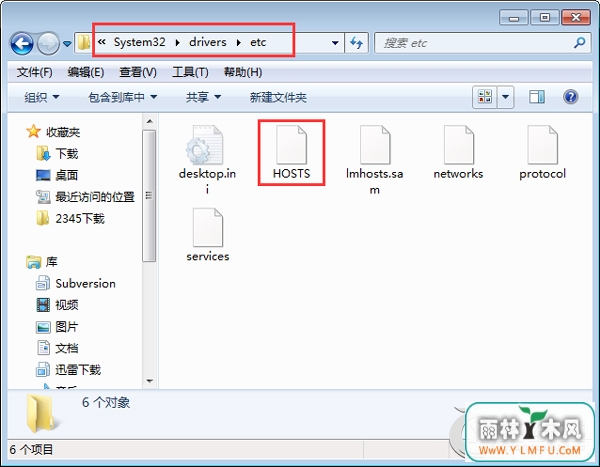Viewport: 600px width, 467px height.
Task: Expand the arrow after System32
Action: click(x=178, y=42)
